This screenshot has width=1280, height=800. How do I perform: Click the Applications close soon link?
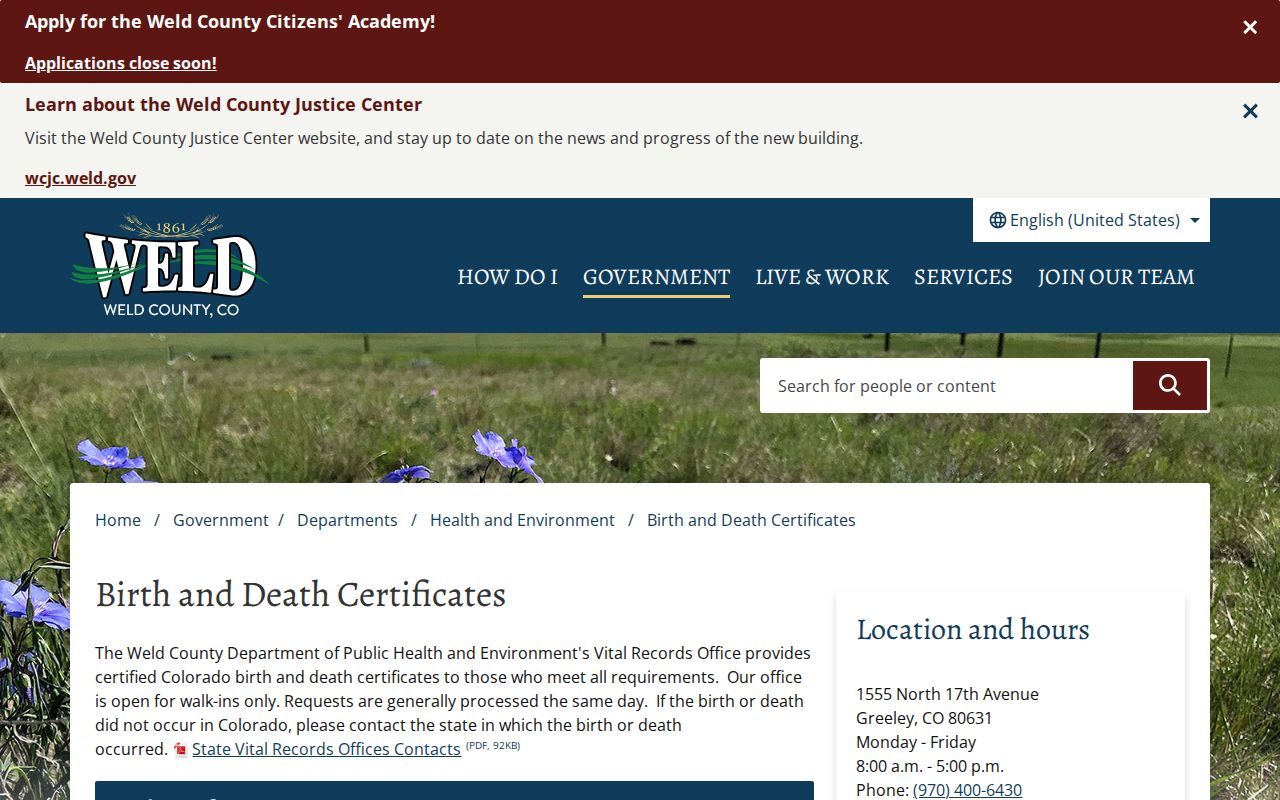[x=121, y=63]
